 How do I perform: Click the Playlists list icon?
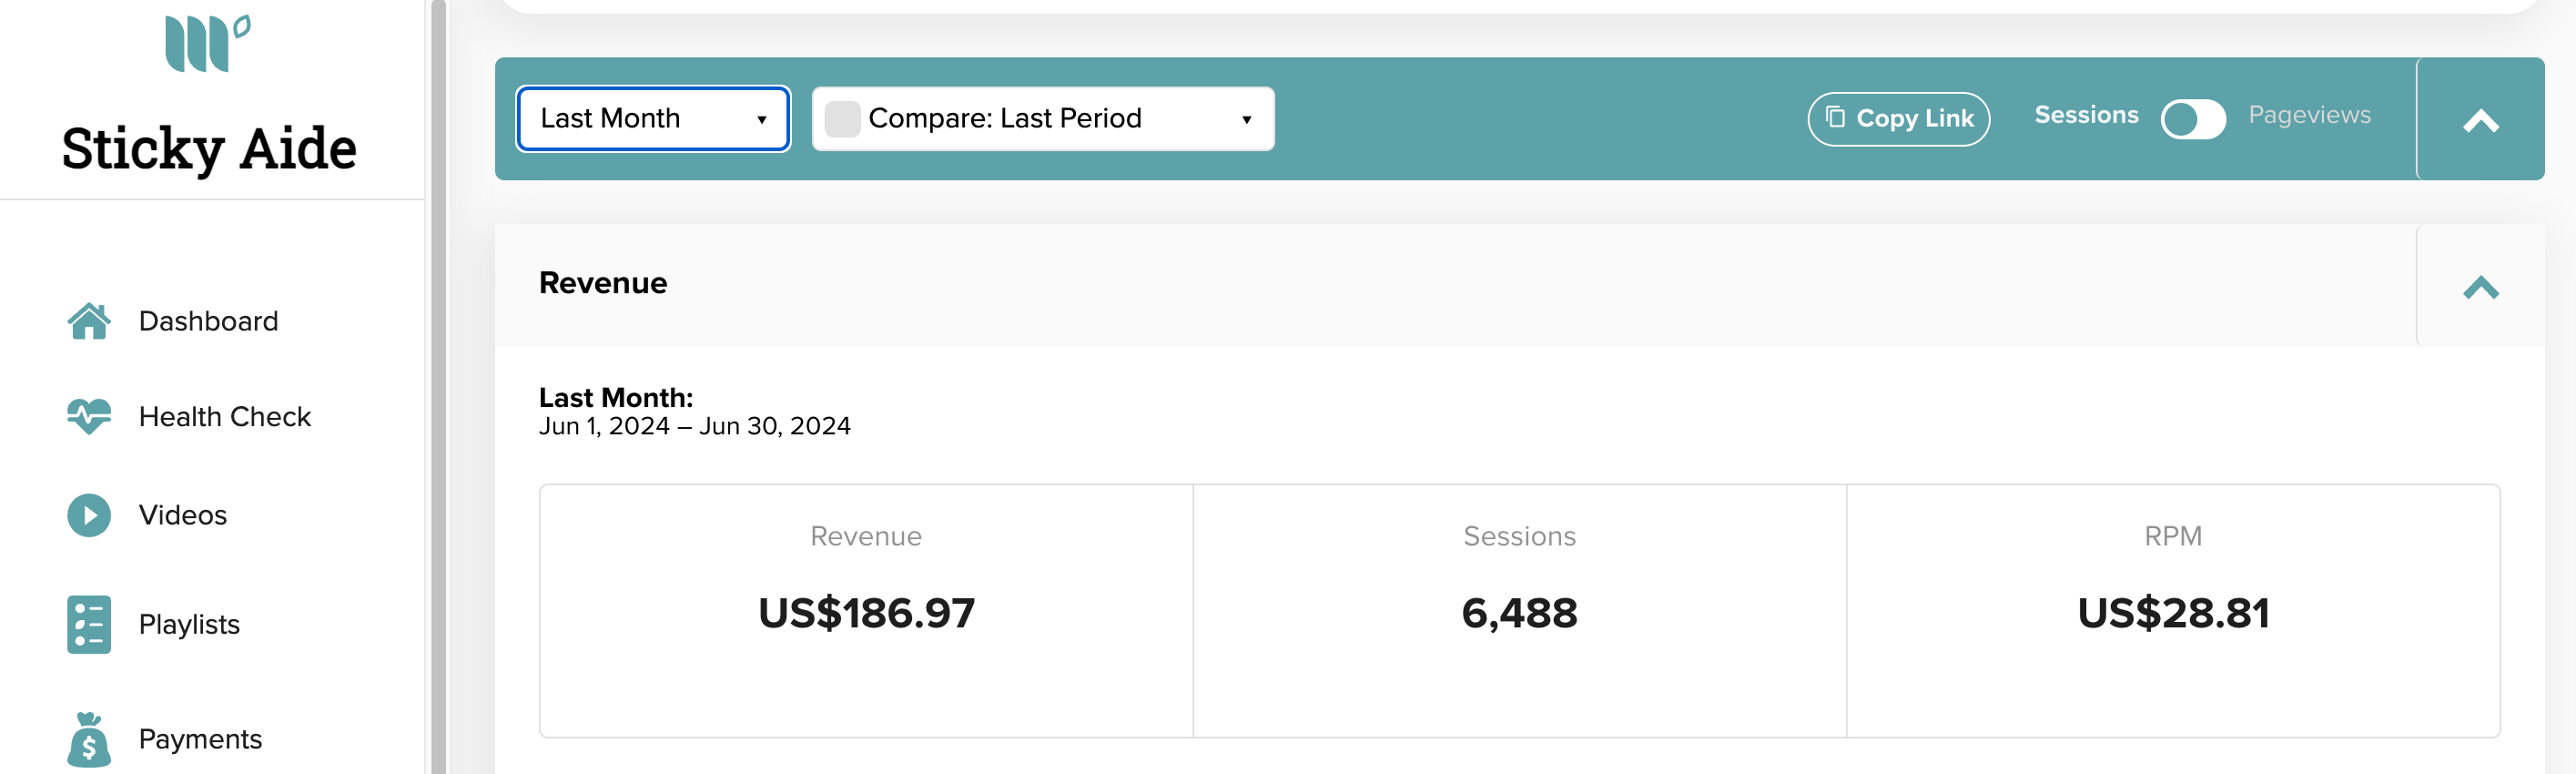point(89,624)
